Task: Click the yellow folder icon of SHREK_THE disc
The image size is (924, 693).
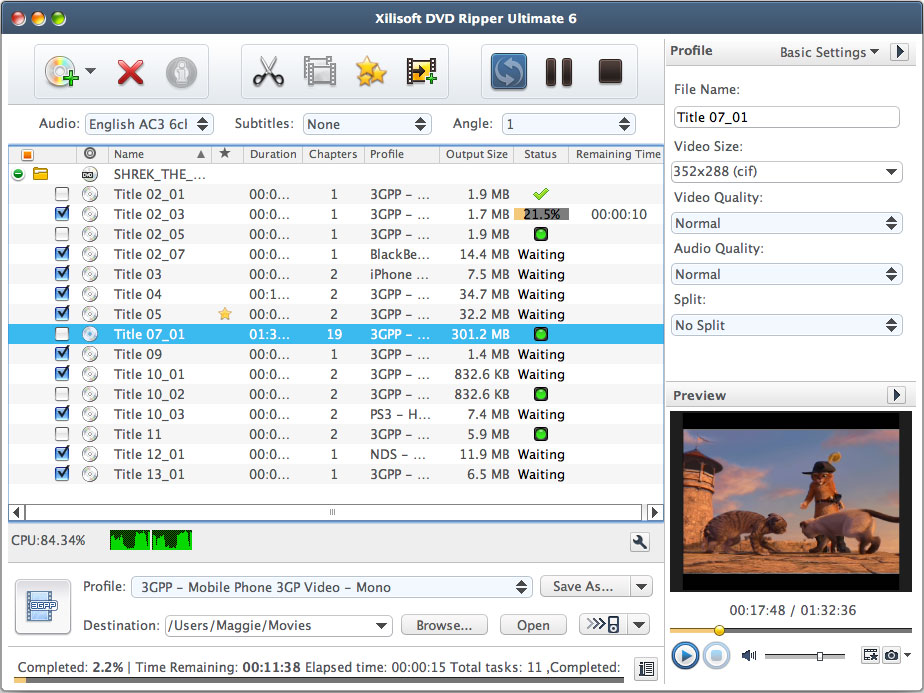Action: click(x=41, y=174)
